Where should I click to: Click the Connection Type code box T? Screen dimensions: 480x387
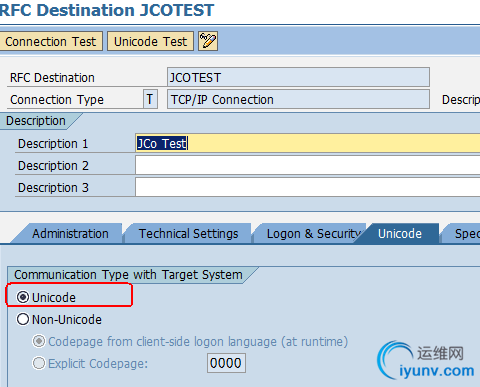point(150,99)
